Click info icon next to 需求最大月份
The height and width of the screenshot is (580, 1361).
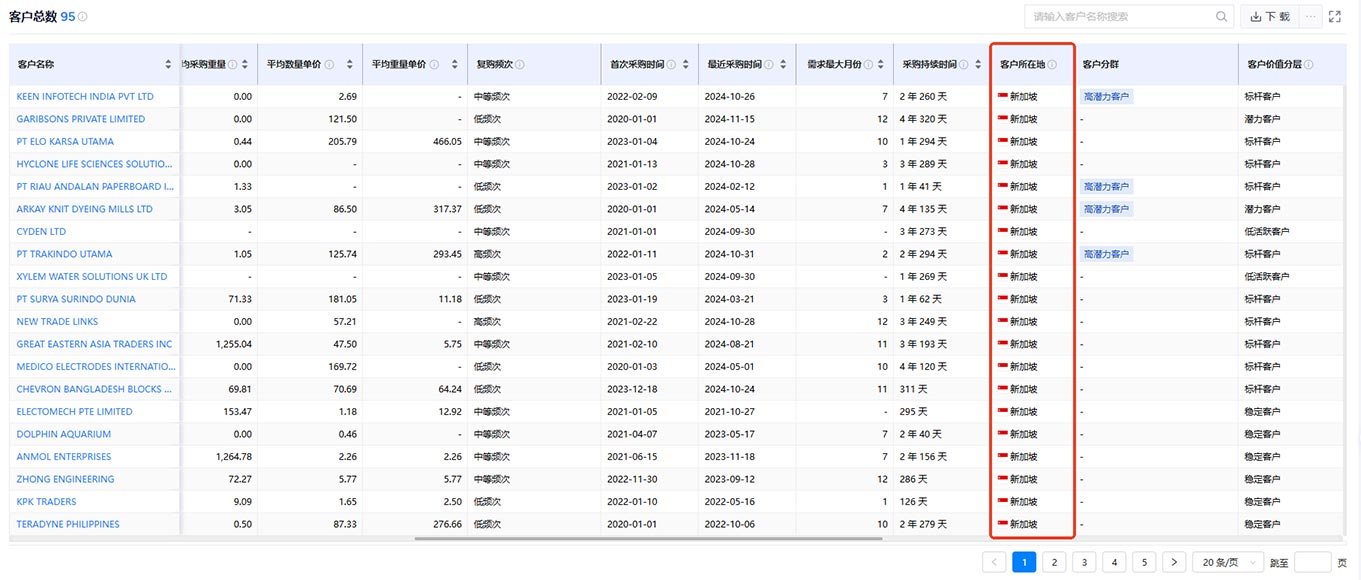pos(868,65)
